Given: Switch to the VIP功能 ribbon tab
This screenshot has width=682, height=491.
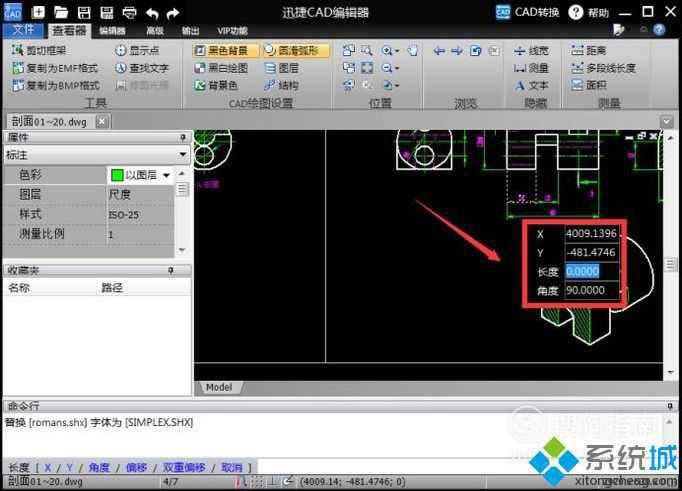Looking at the screenshot, I should point(232,30).
